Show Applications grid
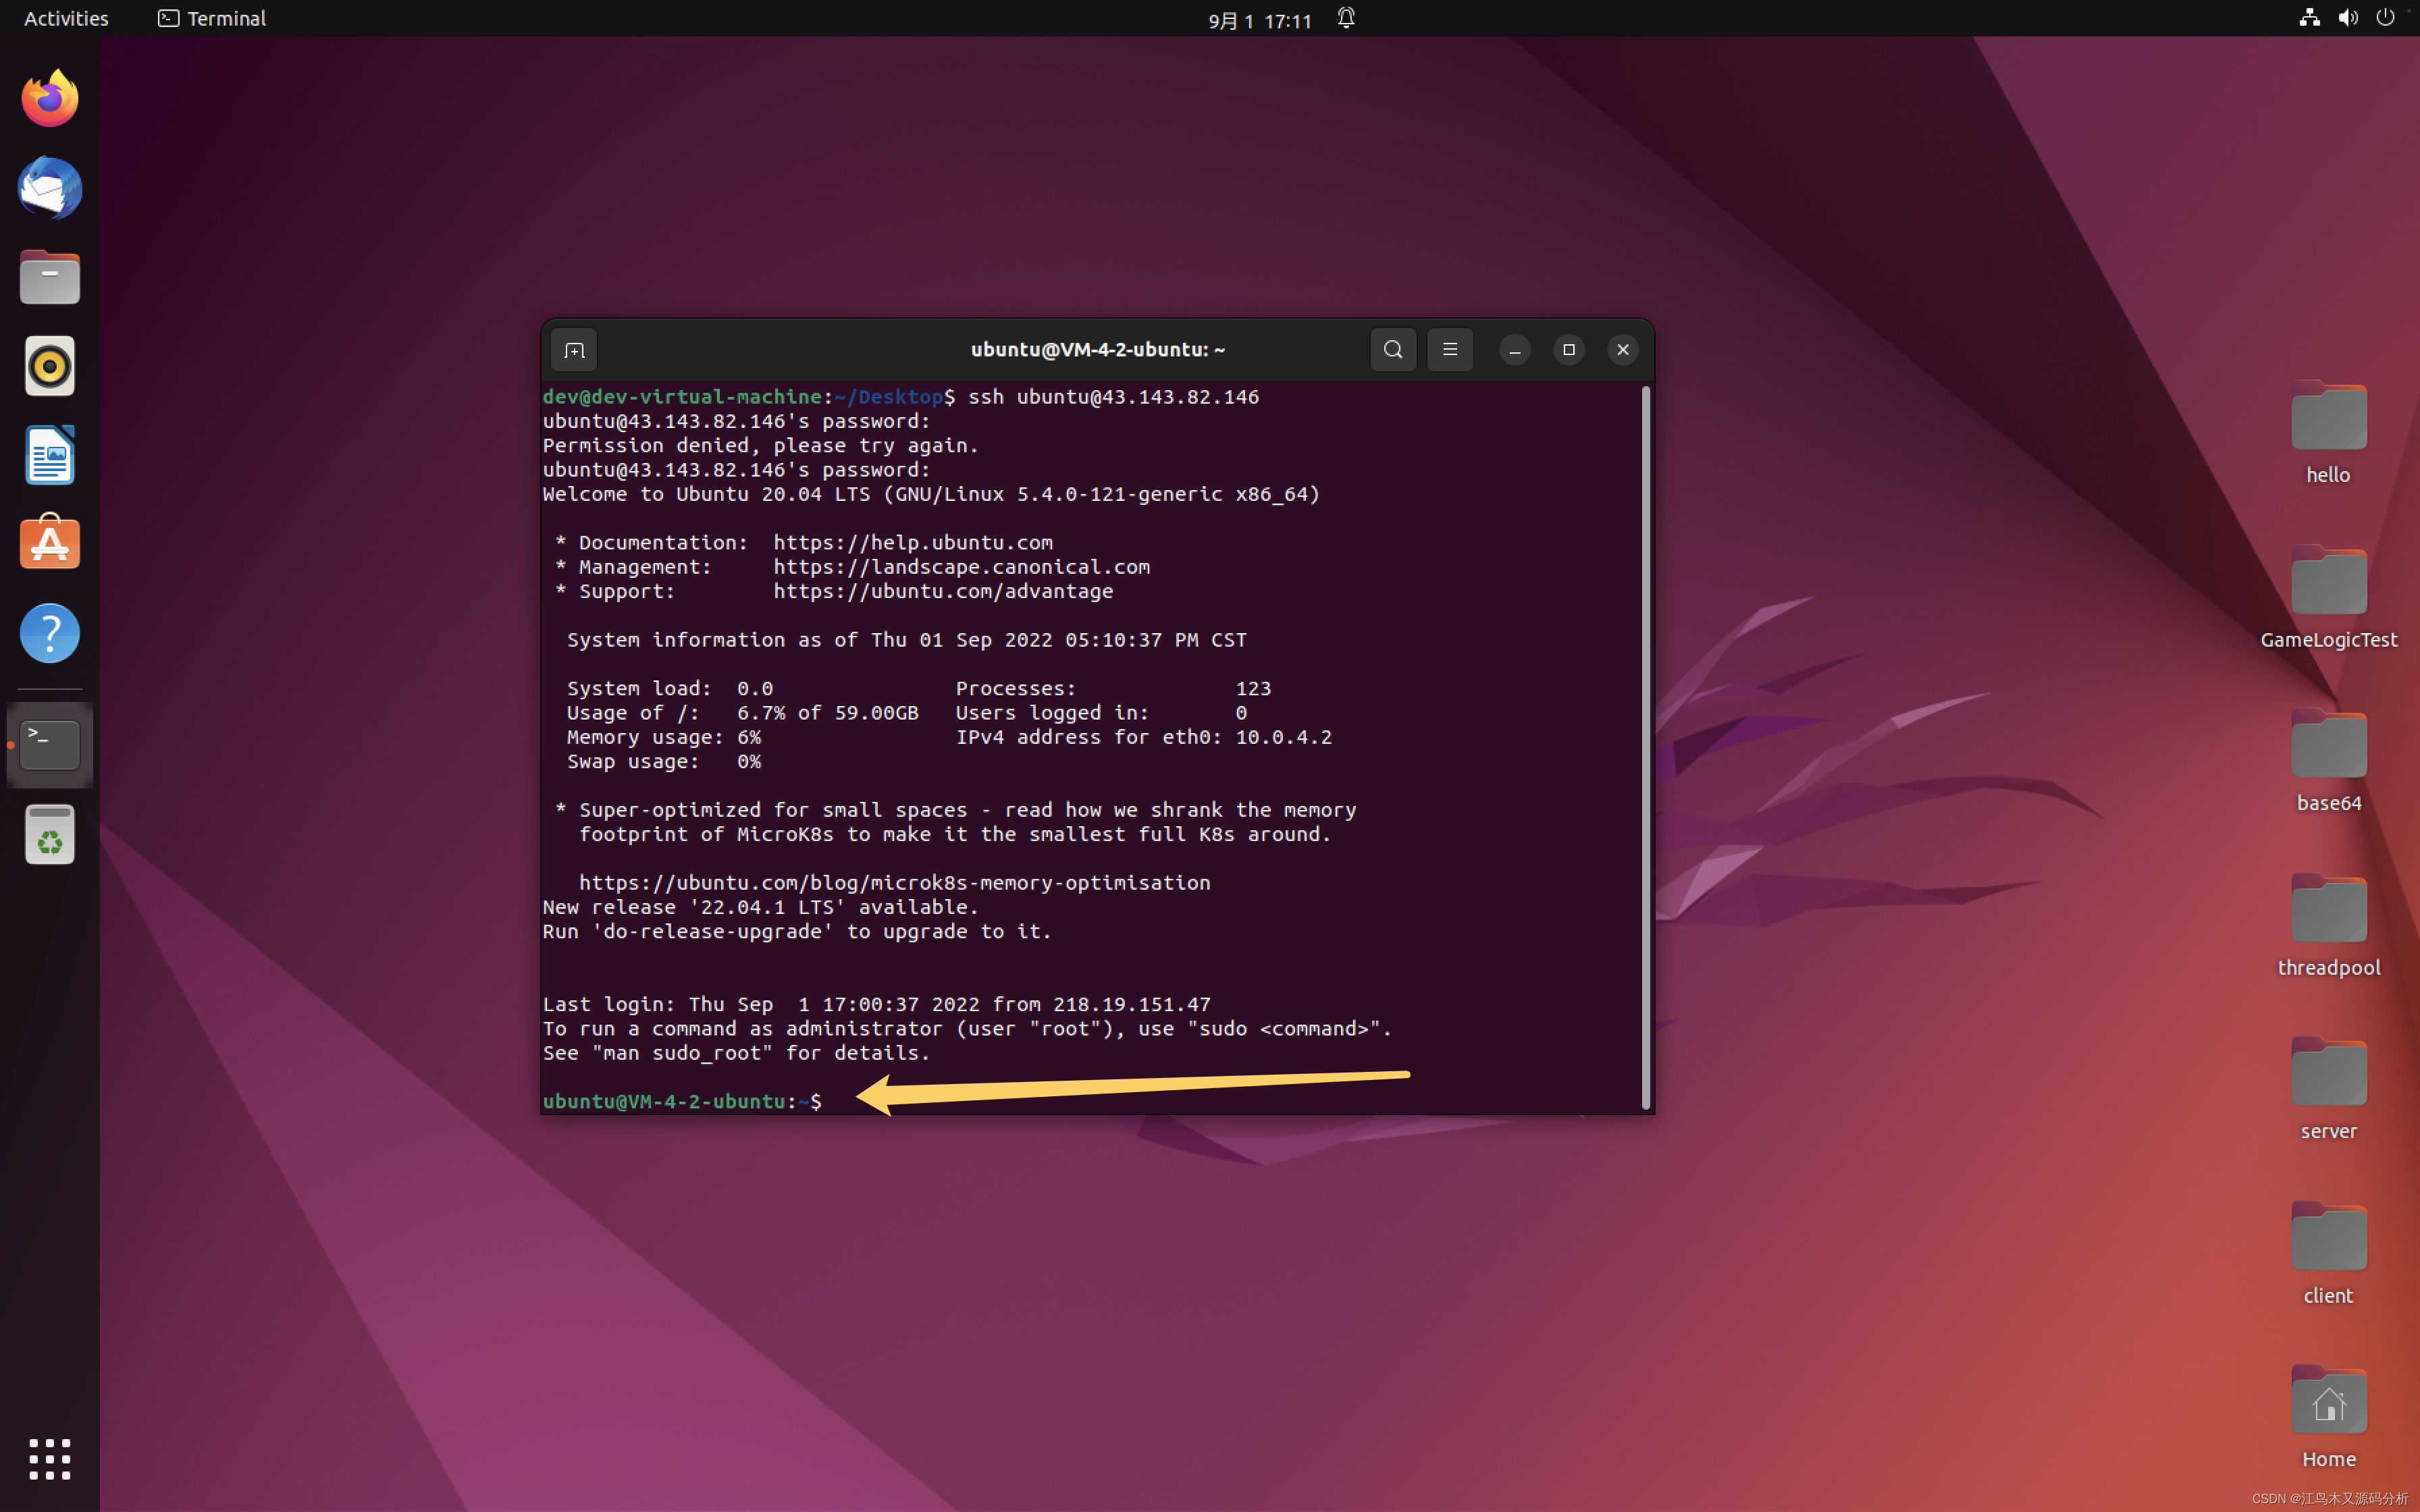Image resolution: width=2420 pixels, height=1512 pixels. (50, 1459)
